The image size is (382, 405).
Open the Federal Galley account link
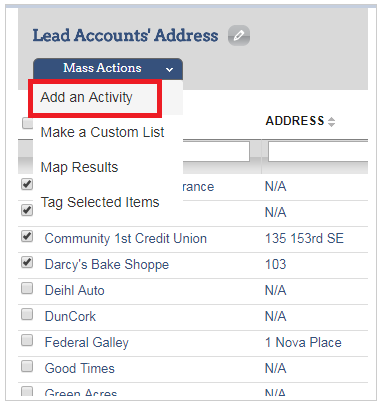pyautogui.click(x=87, y=343)
